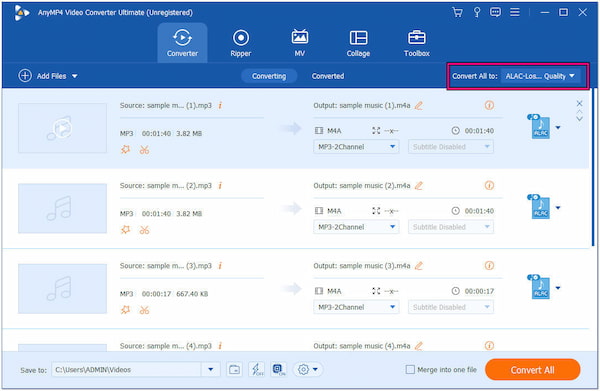Open the hamburger menu in title bar
600x391 pixels.
pyautogui.click(x=515, y=13)
